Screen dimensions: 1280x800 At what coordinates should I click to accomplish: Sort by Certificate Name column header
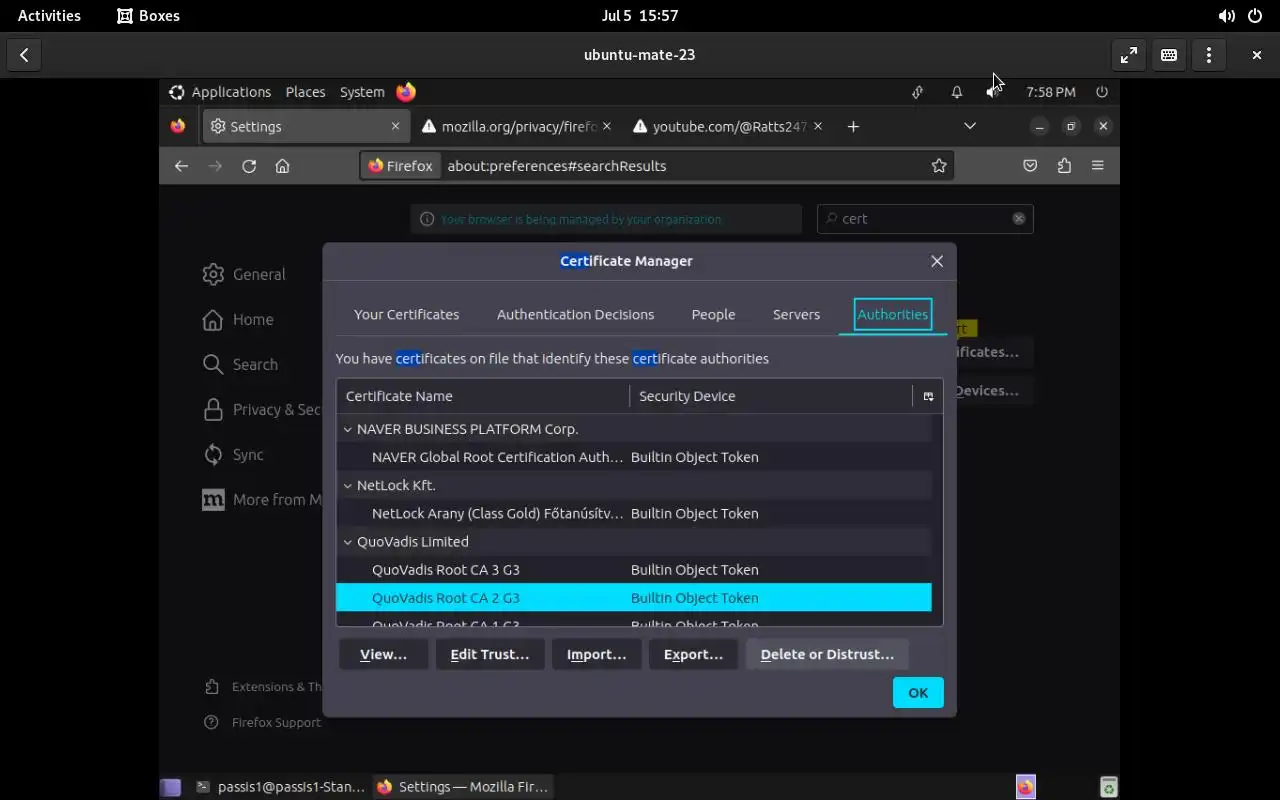(x=483, y=396)
